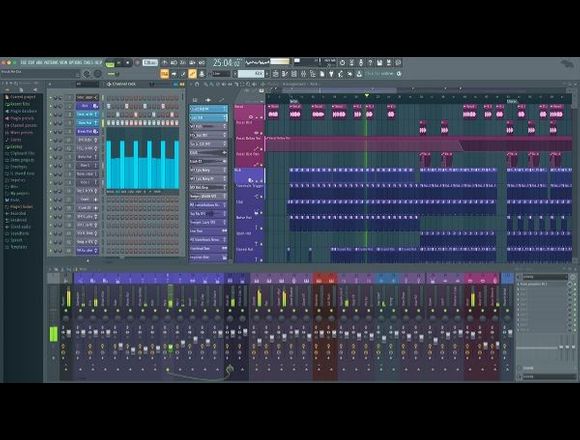This screenshot has height=440, width=580.
Task: Click the render export icon
Action: click(389, 62)
